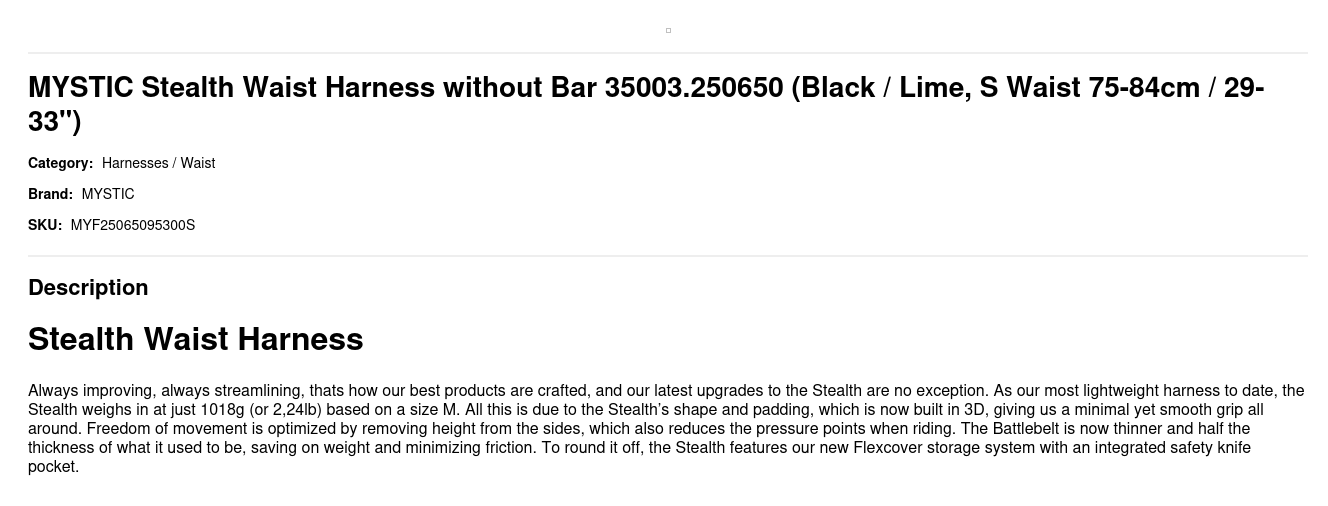
Task: Click the horizontal divider above the Description heading
Action: tap(668, 256)
